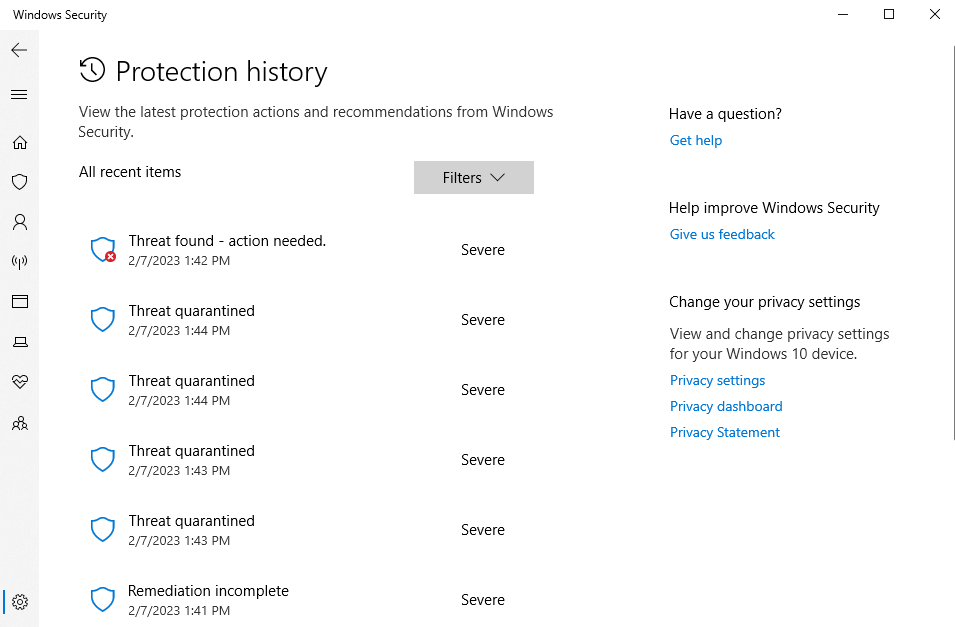Open the Filters dropdown
The image size is (955, 627).
tap(473, 177)
